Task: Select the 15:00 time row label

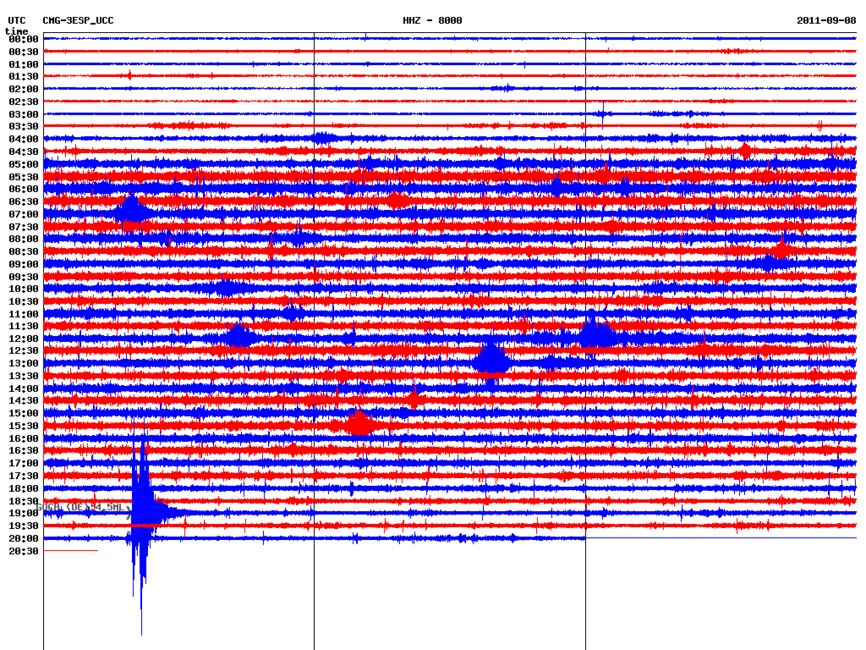Action: (x=23, y=413)
